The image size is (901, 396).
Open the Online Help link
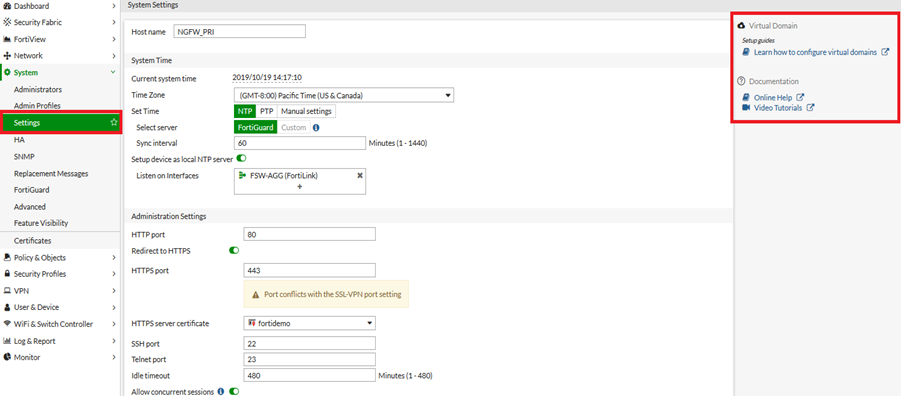[x=773, y=98]
